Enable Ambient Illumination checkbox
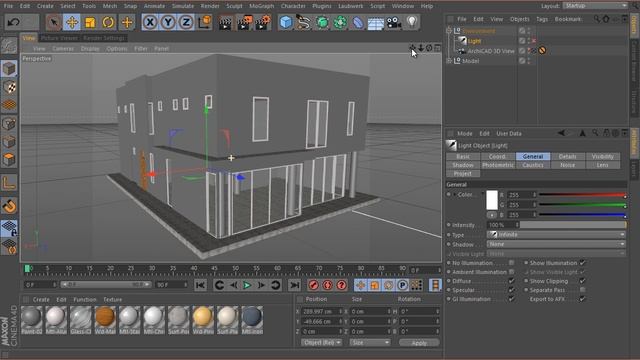The width and height of the screenshot is (640, 360). click(x=511, y=272)
